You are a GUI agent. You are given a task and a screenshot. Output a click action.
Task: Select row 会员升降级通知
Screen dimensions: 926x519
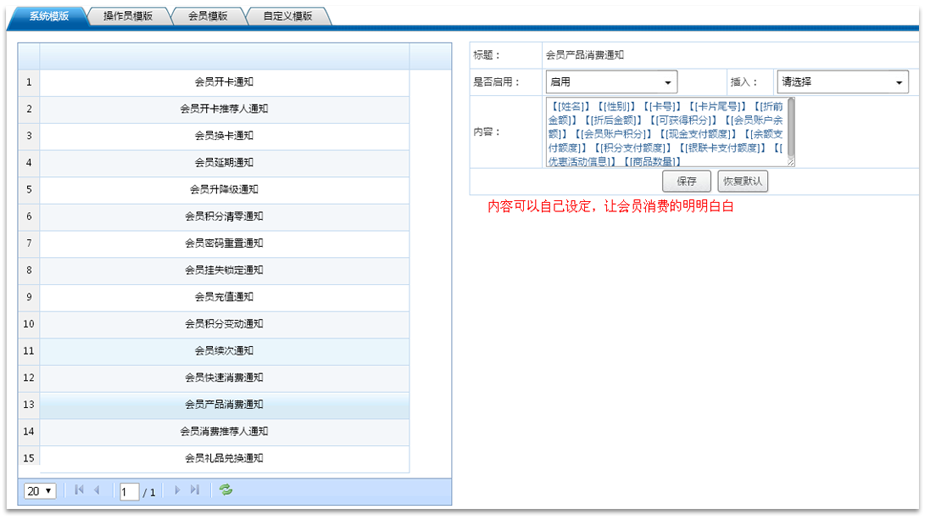[x=224, y=190]
